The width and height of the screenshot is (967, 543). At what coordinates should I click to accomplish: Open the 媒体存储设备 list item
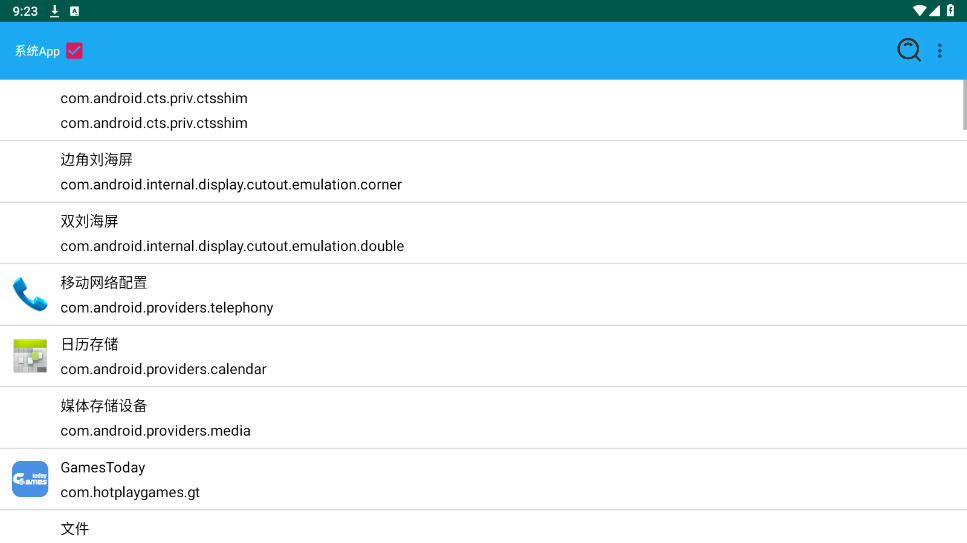pos(104,406)
